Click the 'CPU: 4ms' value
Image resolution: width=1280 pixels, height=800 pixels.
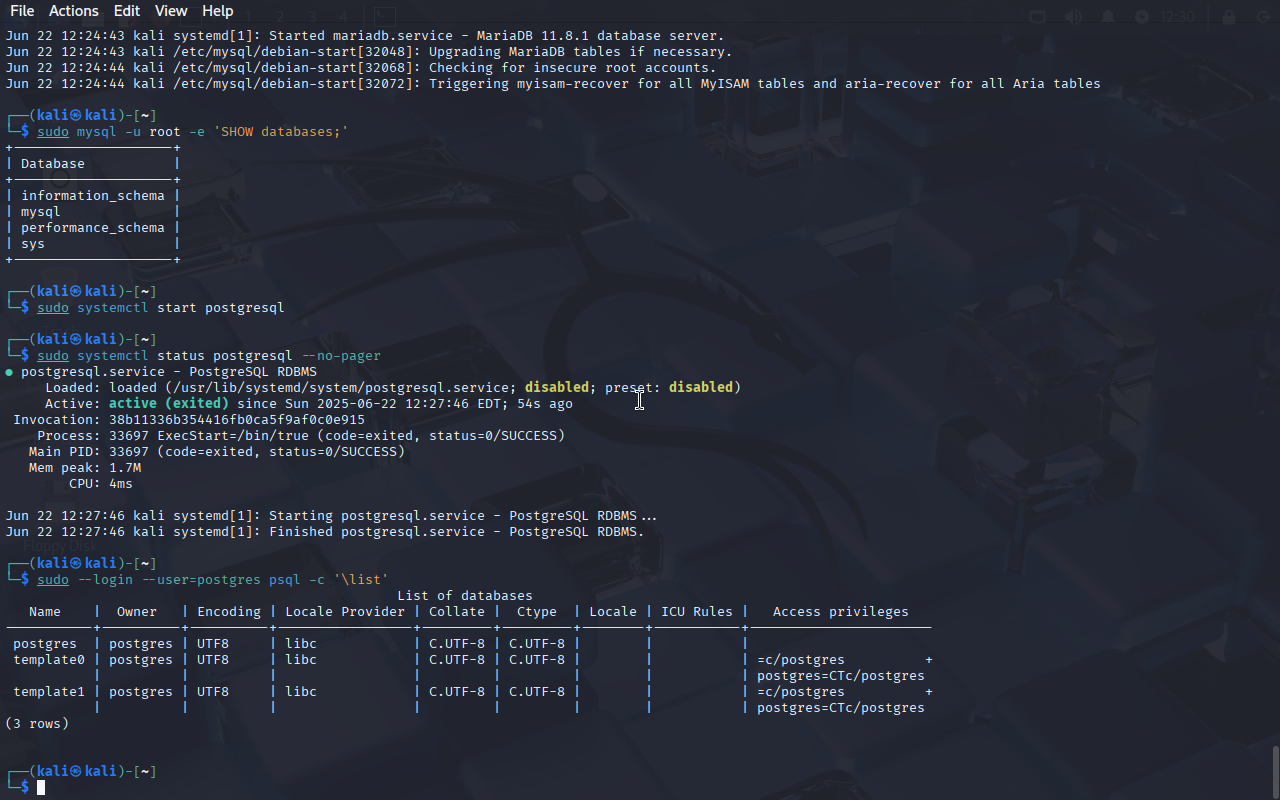101,484
